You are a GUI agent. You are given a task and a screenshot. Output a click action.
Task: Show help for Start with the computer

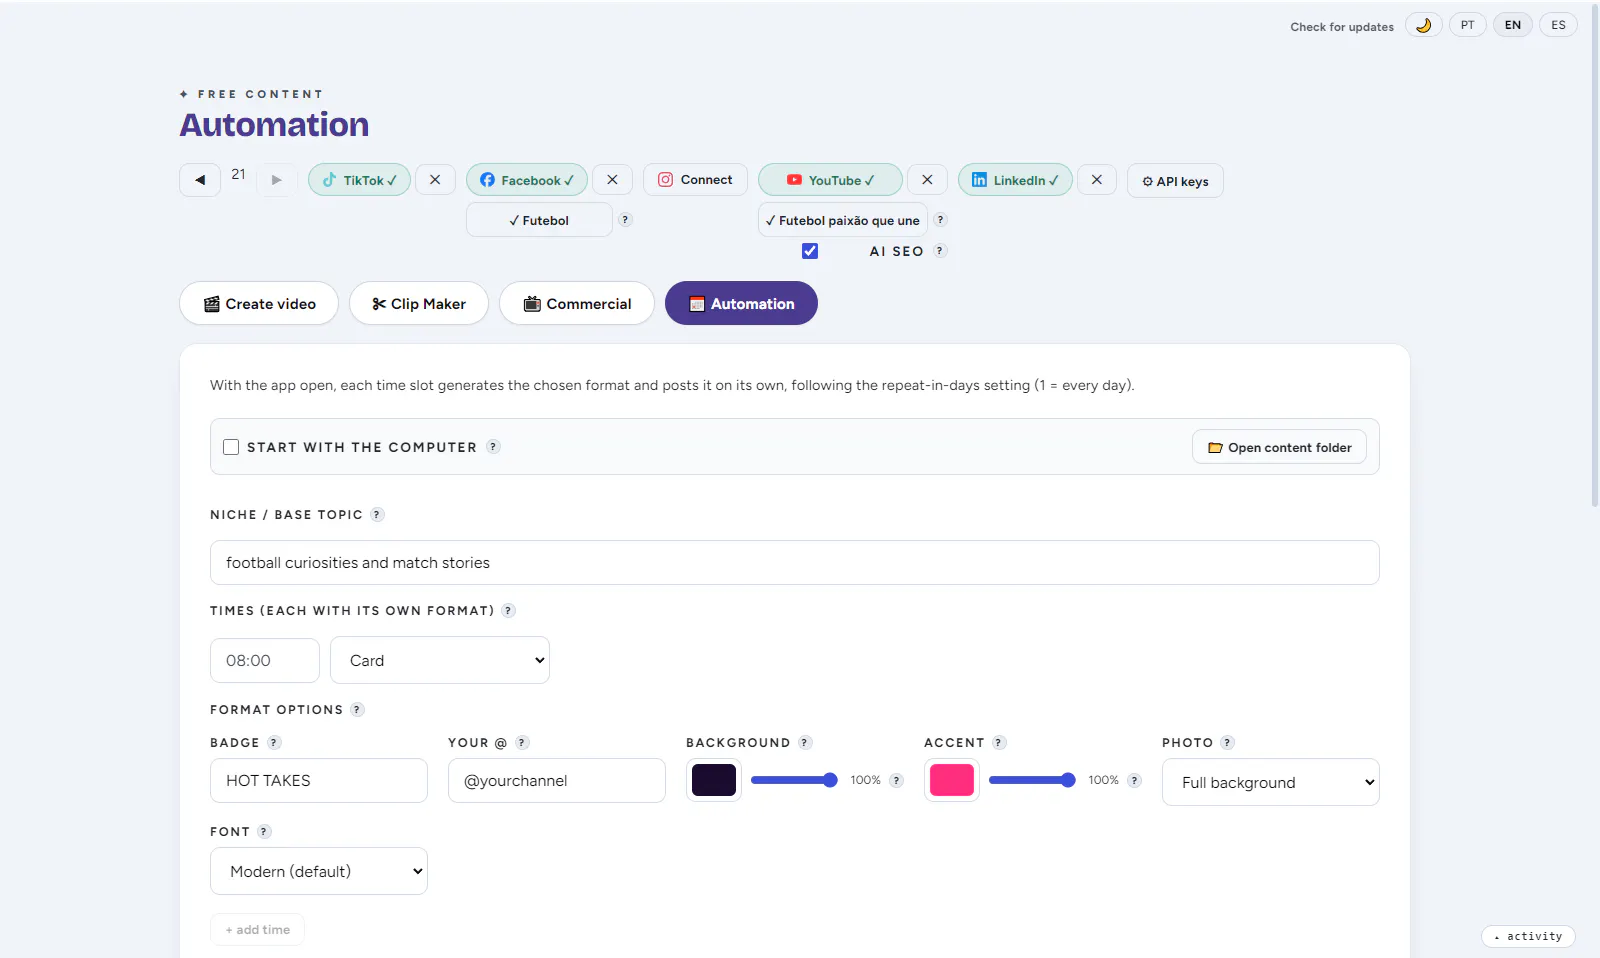click(x=493, y=447)
